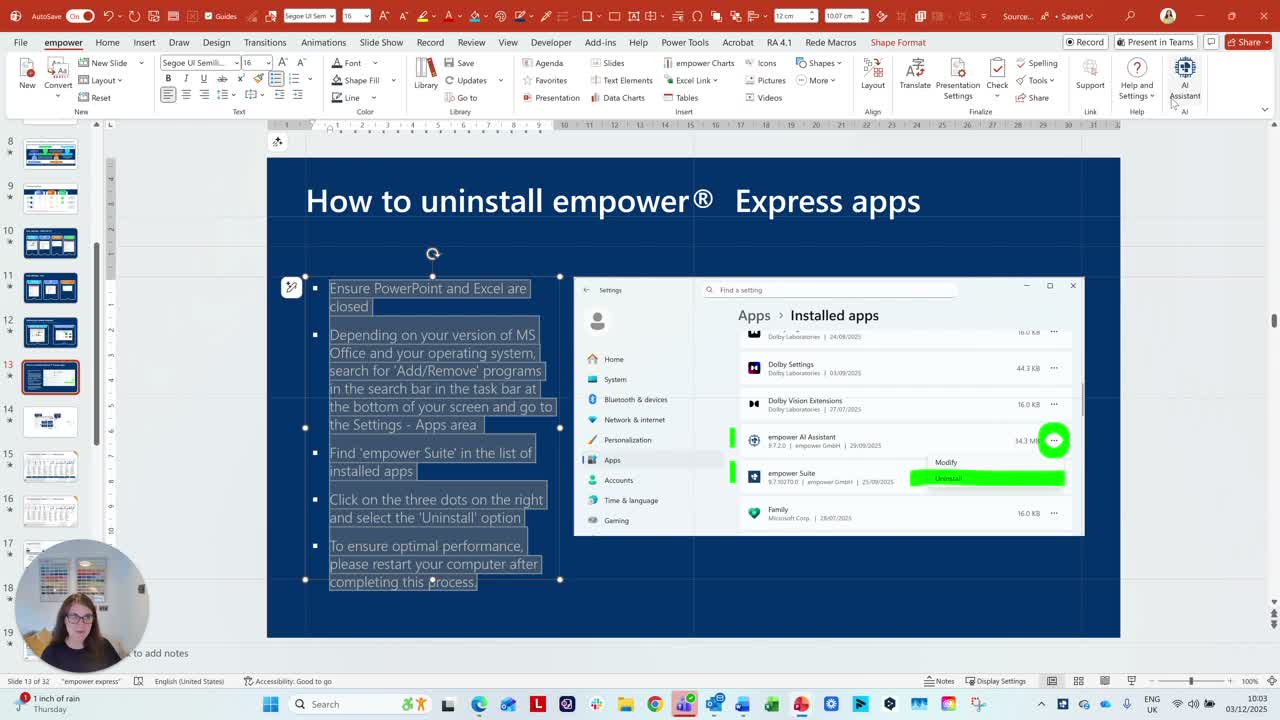Switch to the Transitions tab
Screen dimensions: 1280x720
tap(265, 42)
